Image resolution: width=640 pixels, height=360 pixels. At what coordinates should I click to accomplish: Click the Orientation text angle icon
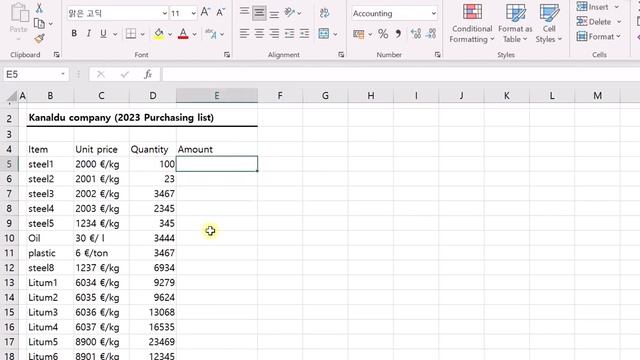290,13
